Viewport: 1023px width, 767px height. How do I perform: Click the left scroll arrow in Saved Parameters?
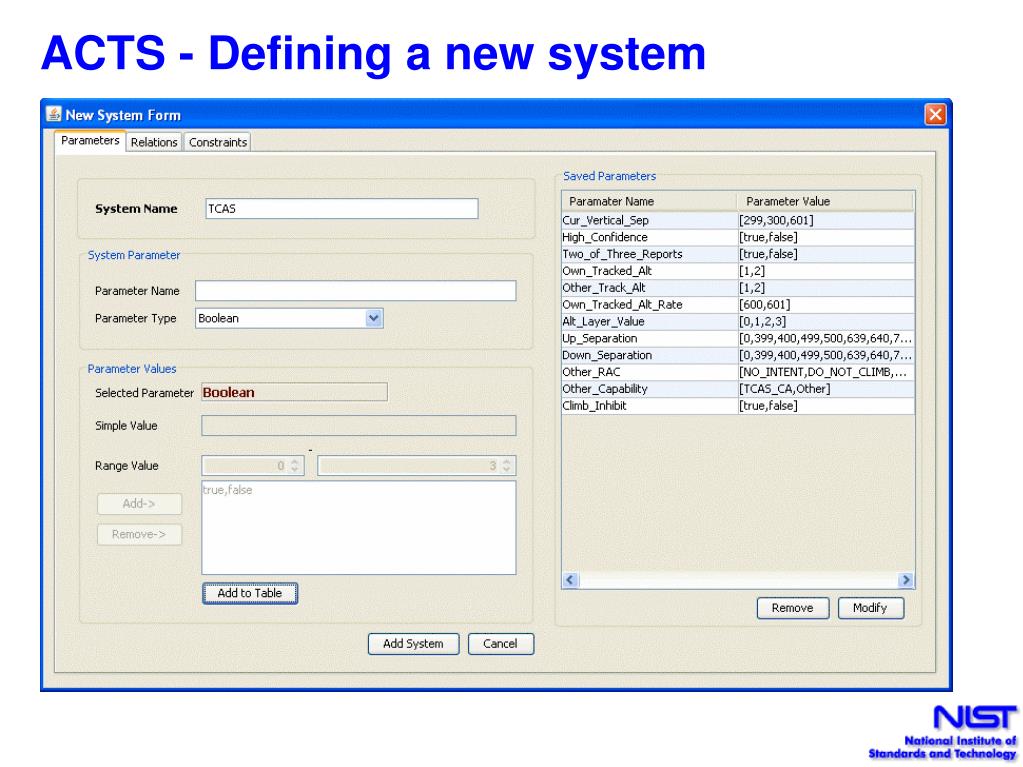tap(570, 580)
